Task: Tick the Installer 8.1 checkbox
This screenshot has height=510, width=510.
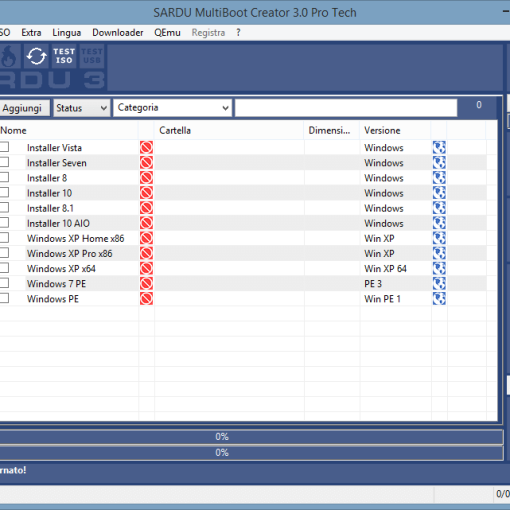Action: coord(4,208)
